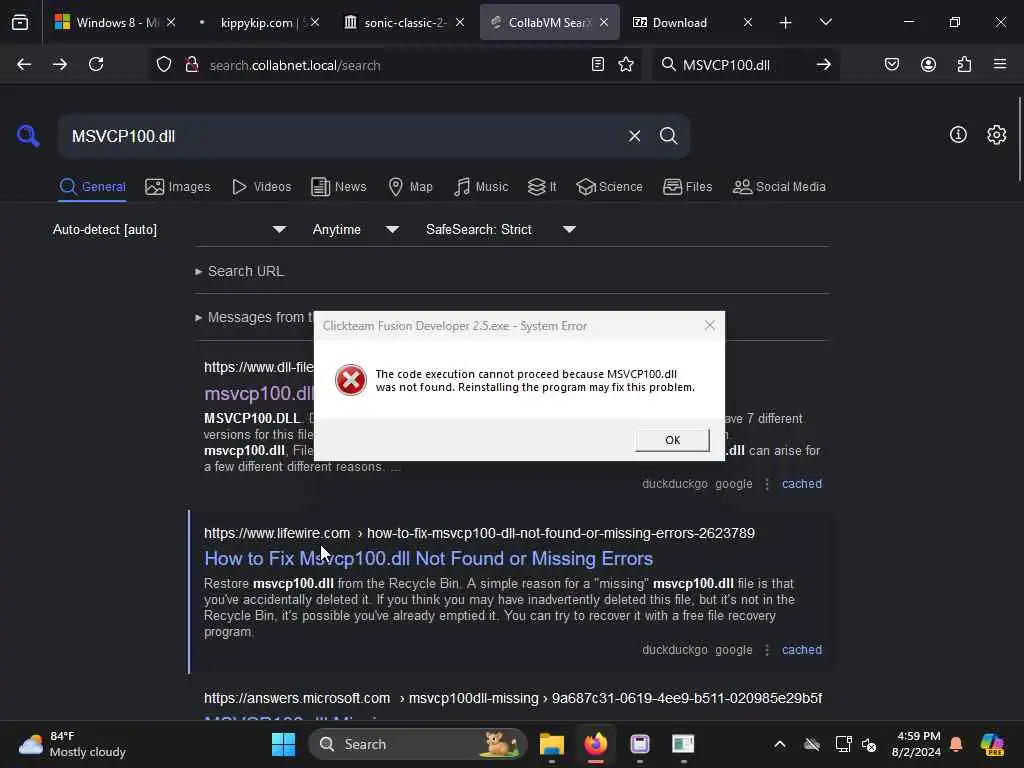Open Copilot preview taskbar icon

[992, 744]
